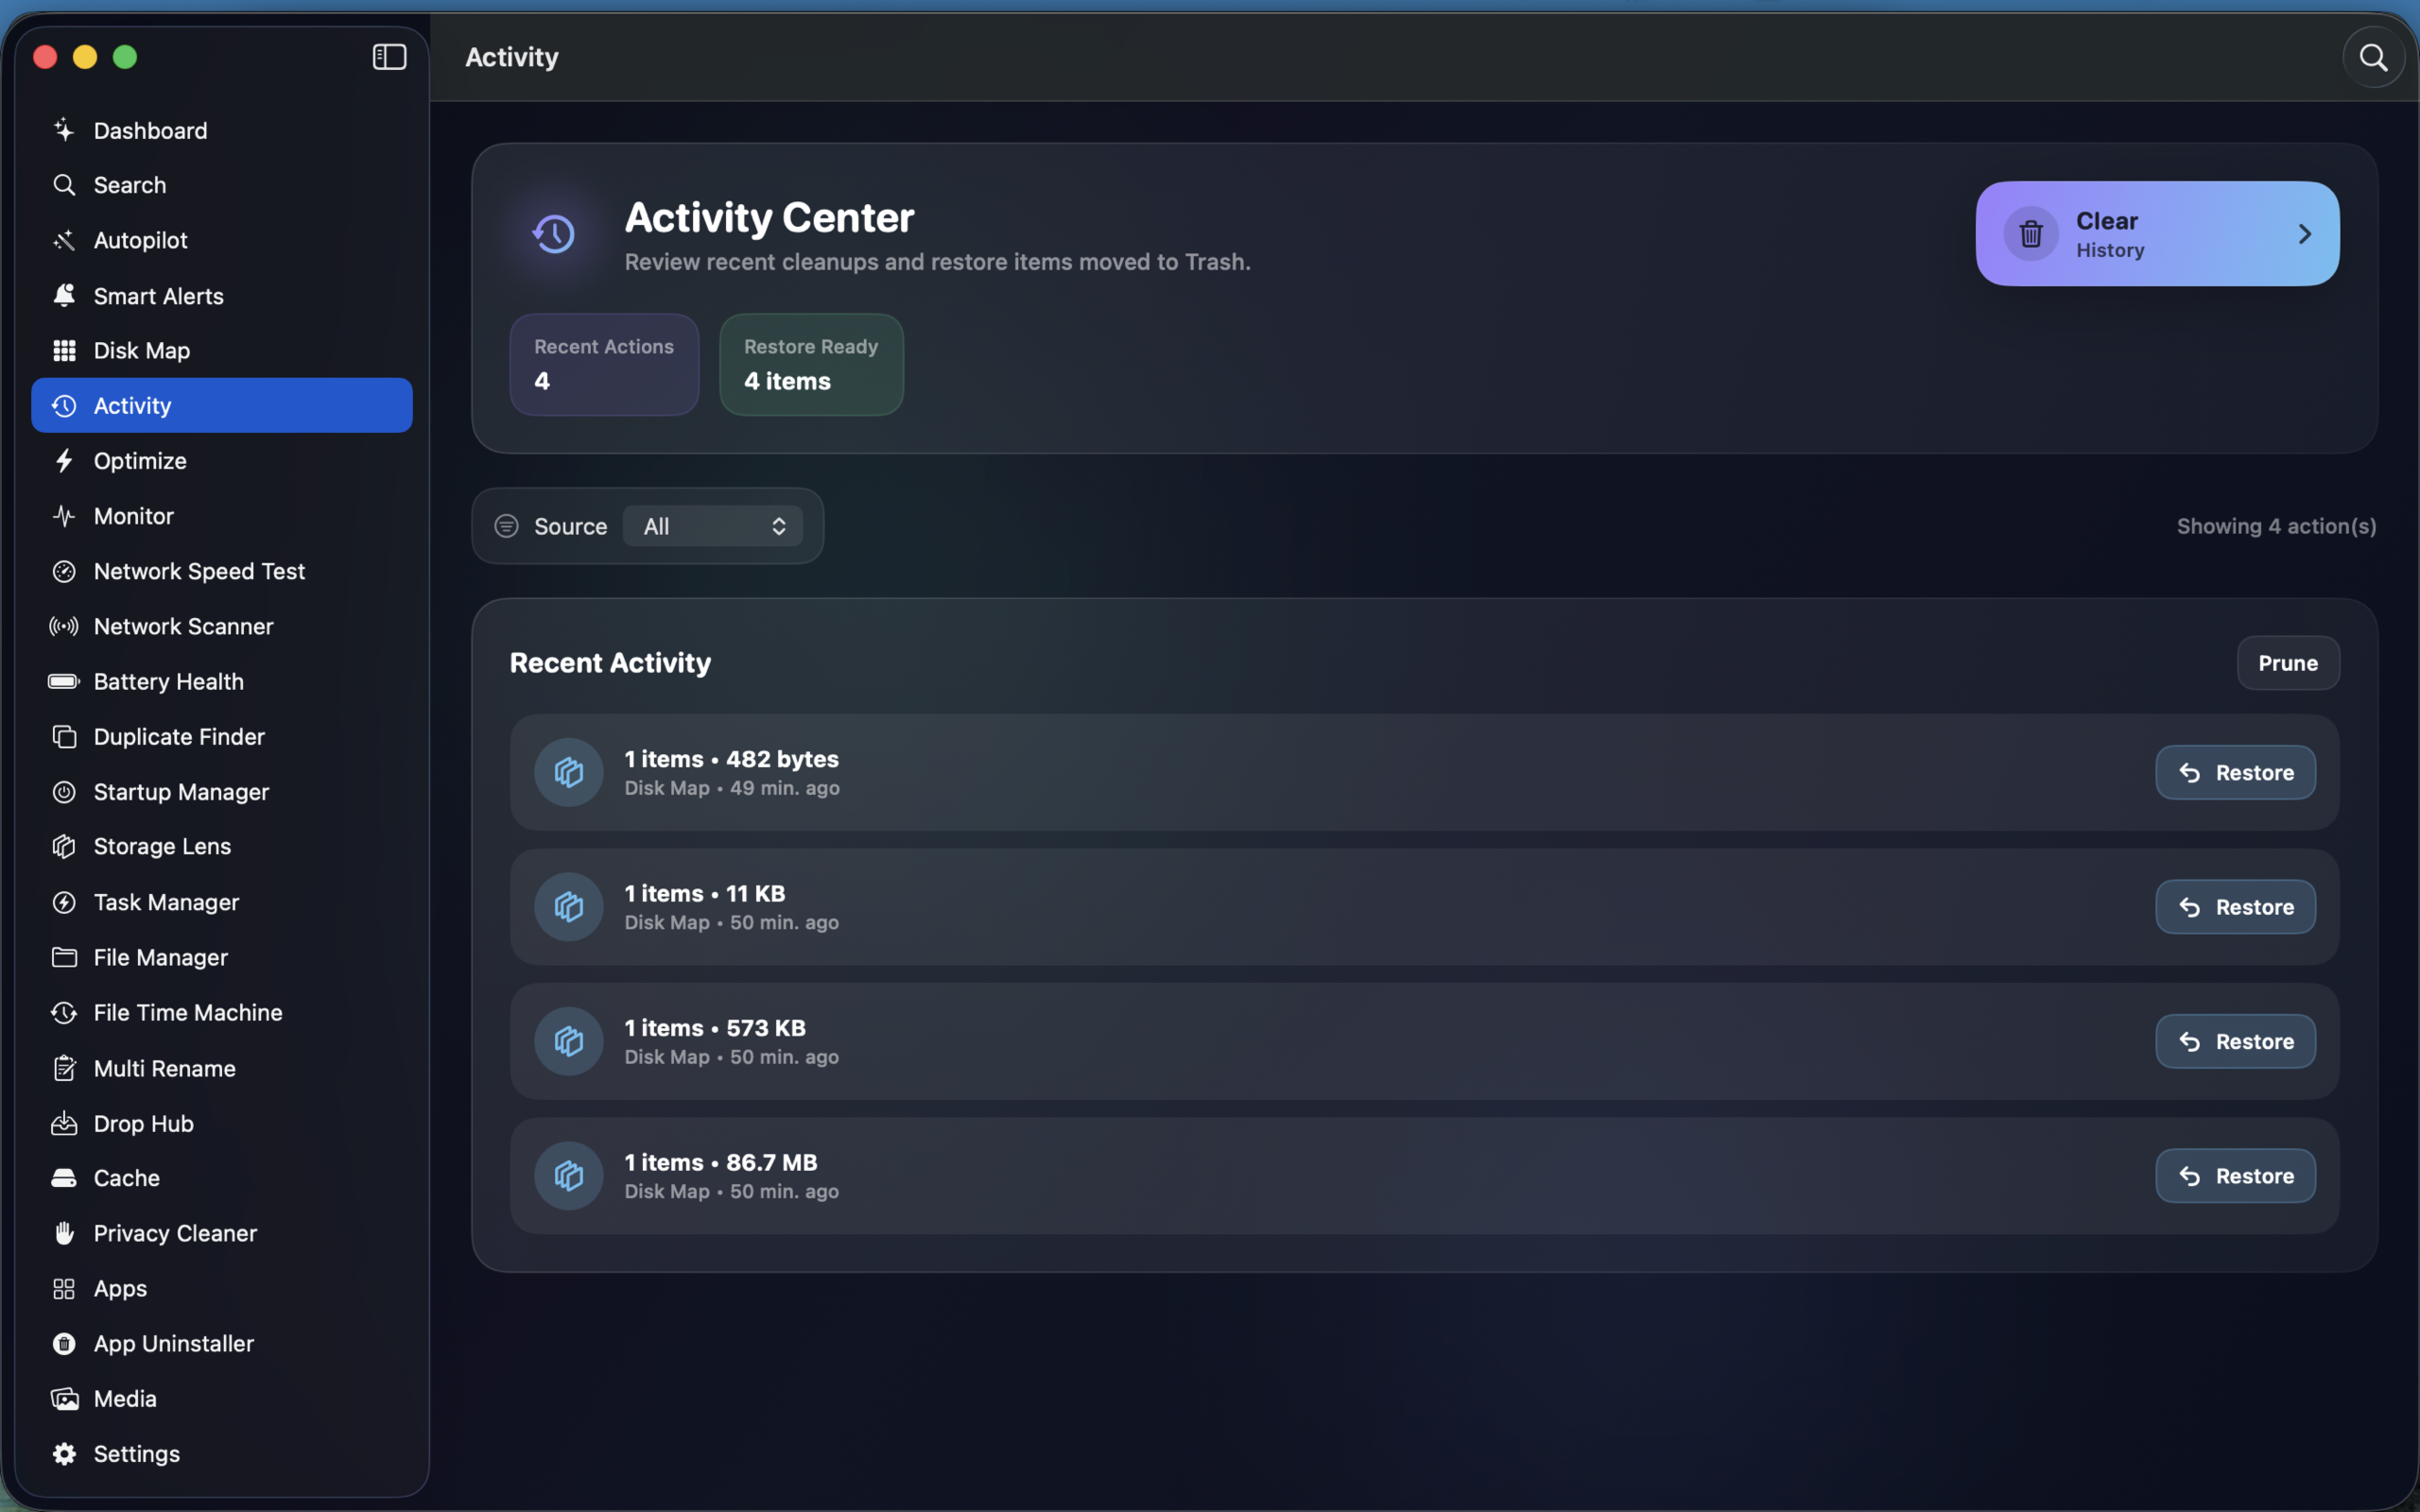Image resolution: width=2420 pixels, height=1512 pixels.
Task: Click the Network Scanner radar icon
Action: (x=64, y=626)
